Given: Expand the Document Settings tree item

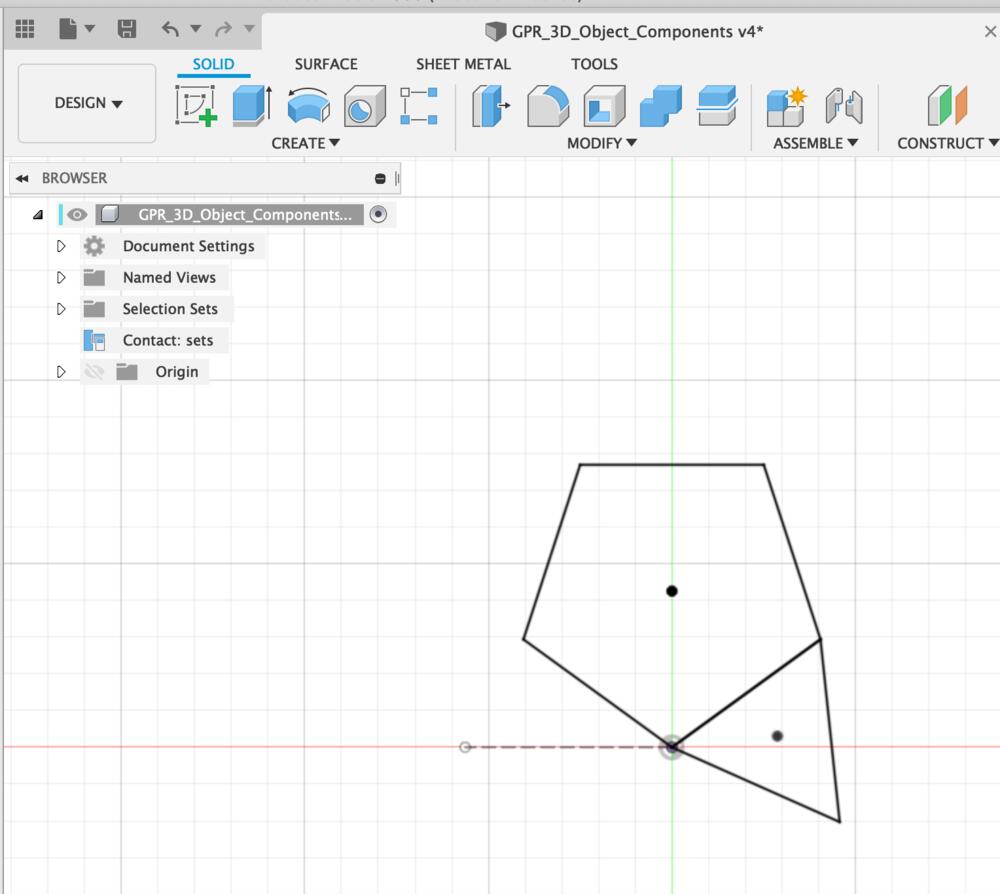Looking at the screenshot, I should click(x=61, y=246).
